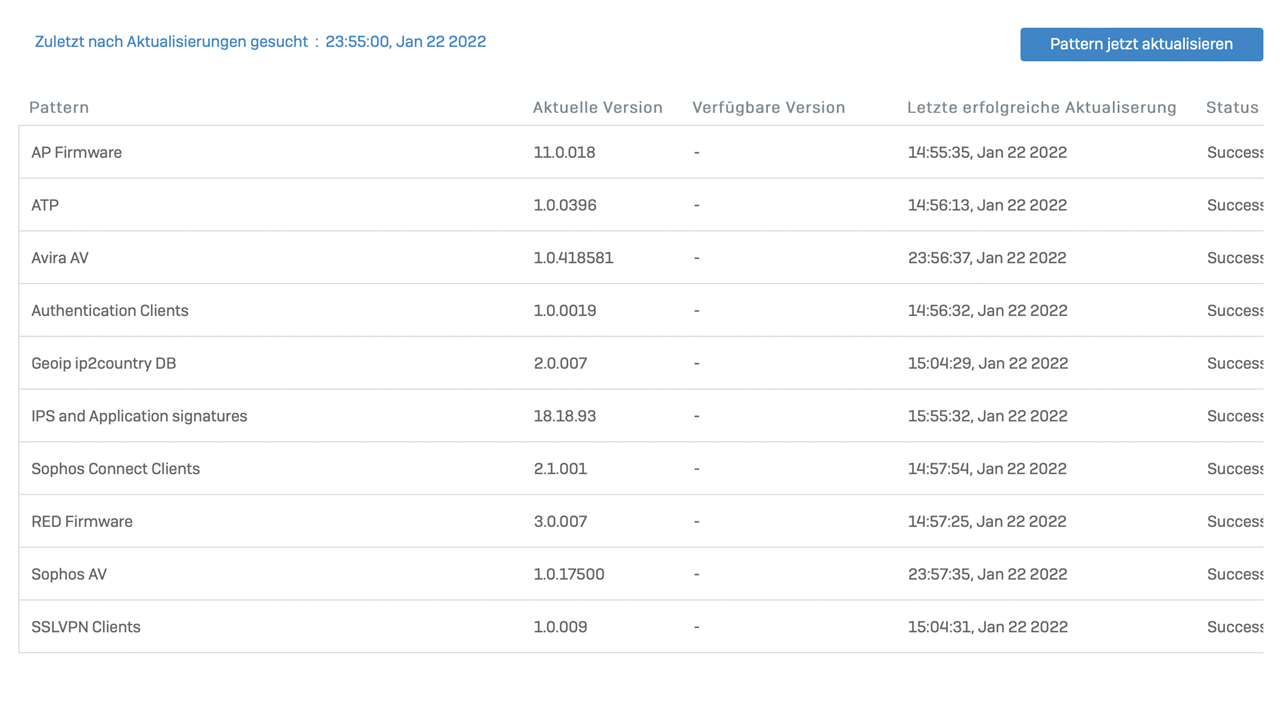Click the Success status of AP Firmware
This screenshot has height=707, width=1280.
[1235, 152]
